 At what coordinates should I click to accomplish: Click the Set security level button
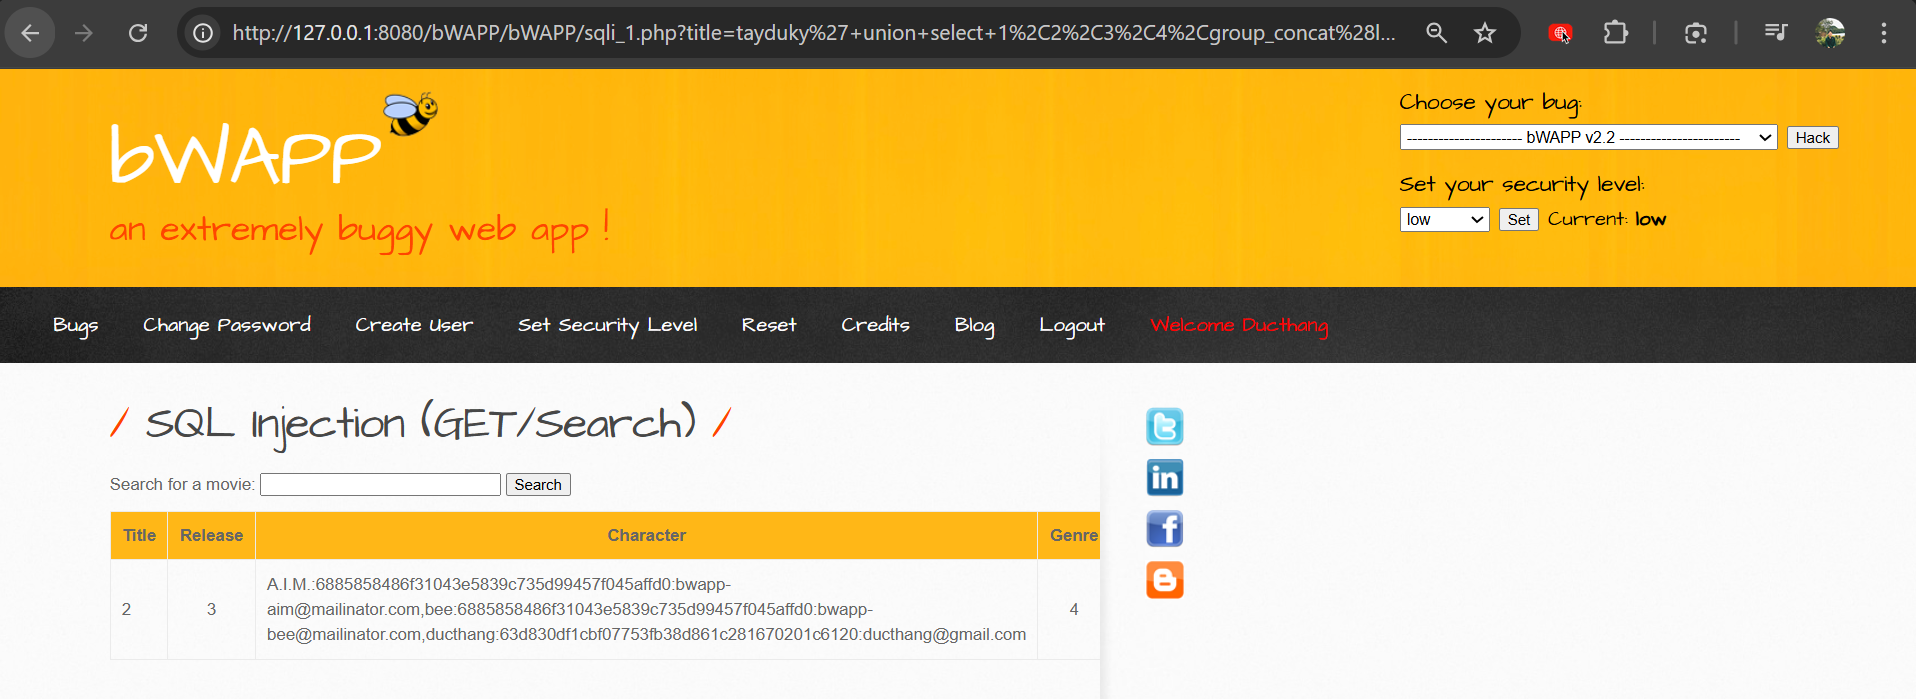pyautogui.click(x=1518, y=220)
